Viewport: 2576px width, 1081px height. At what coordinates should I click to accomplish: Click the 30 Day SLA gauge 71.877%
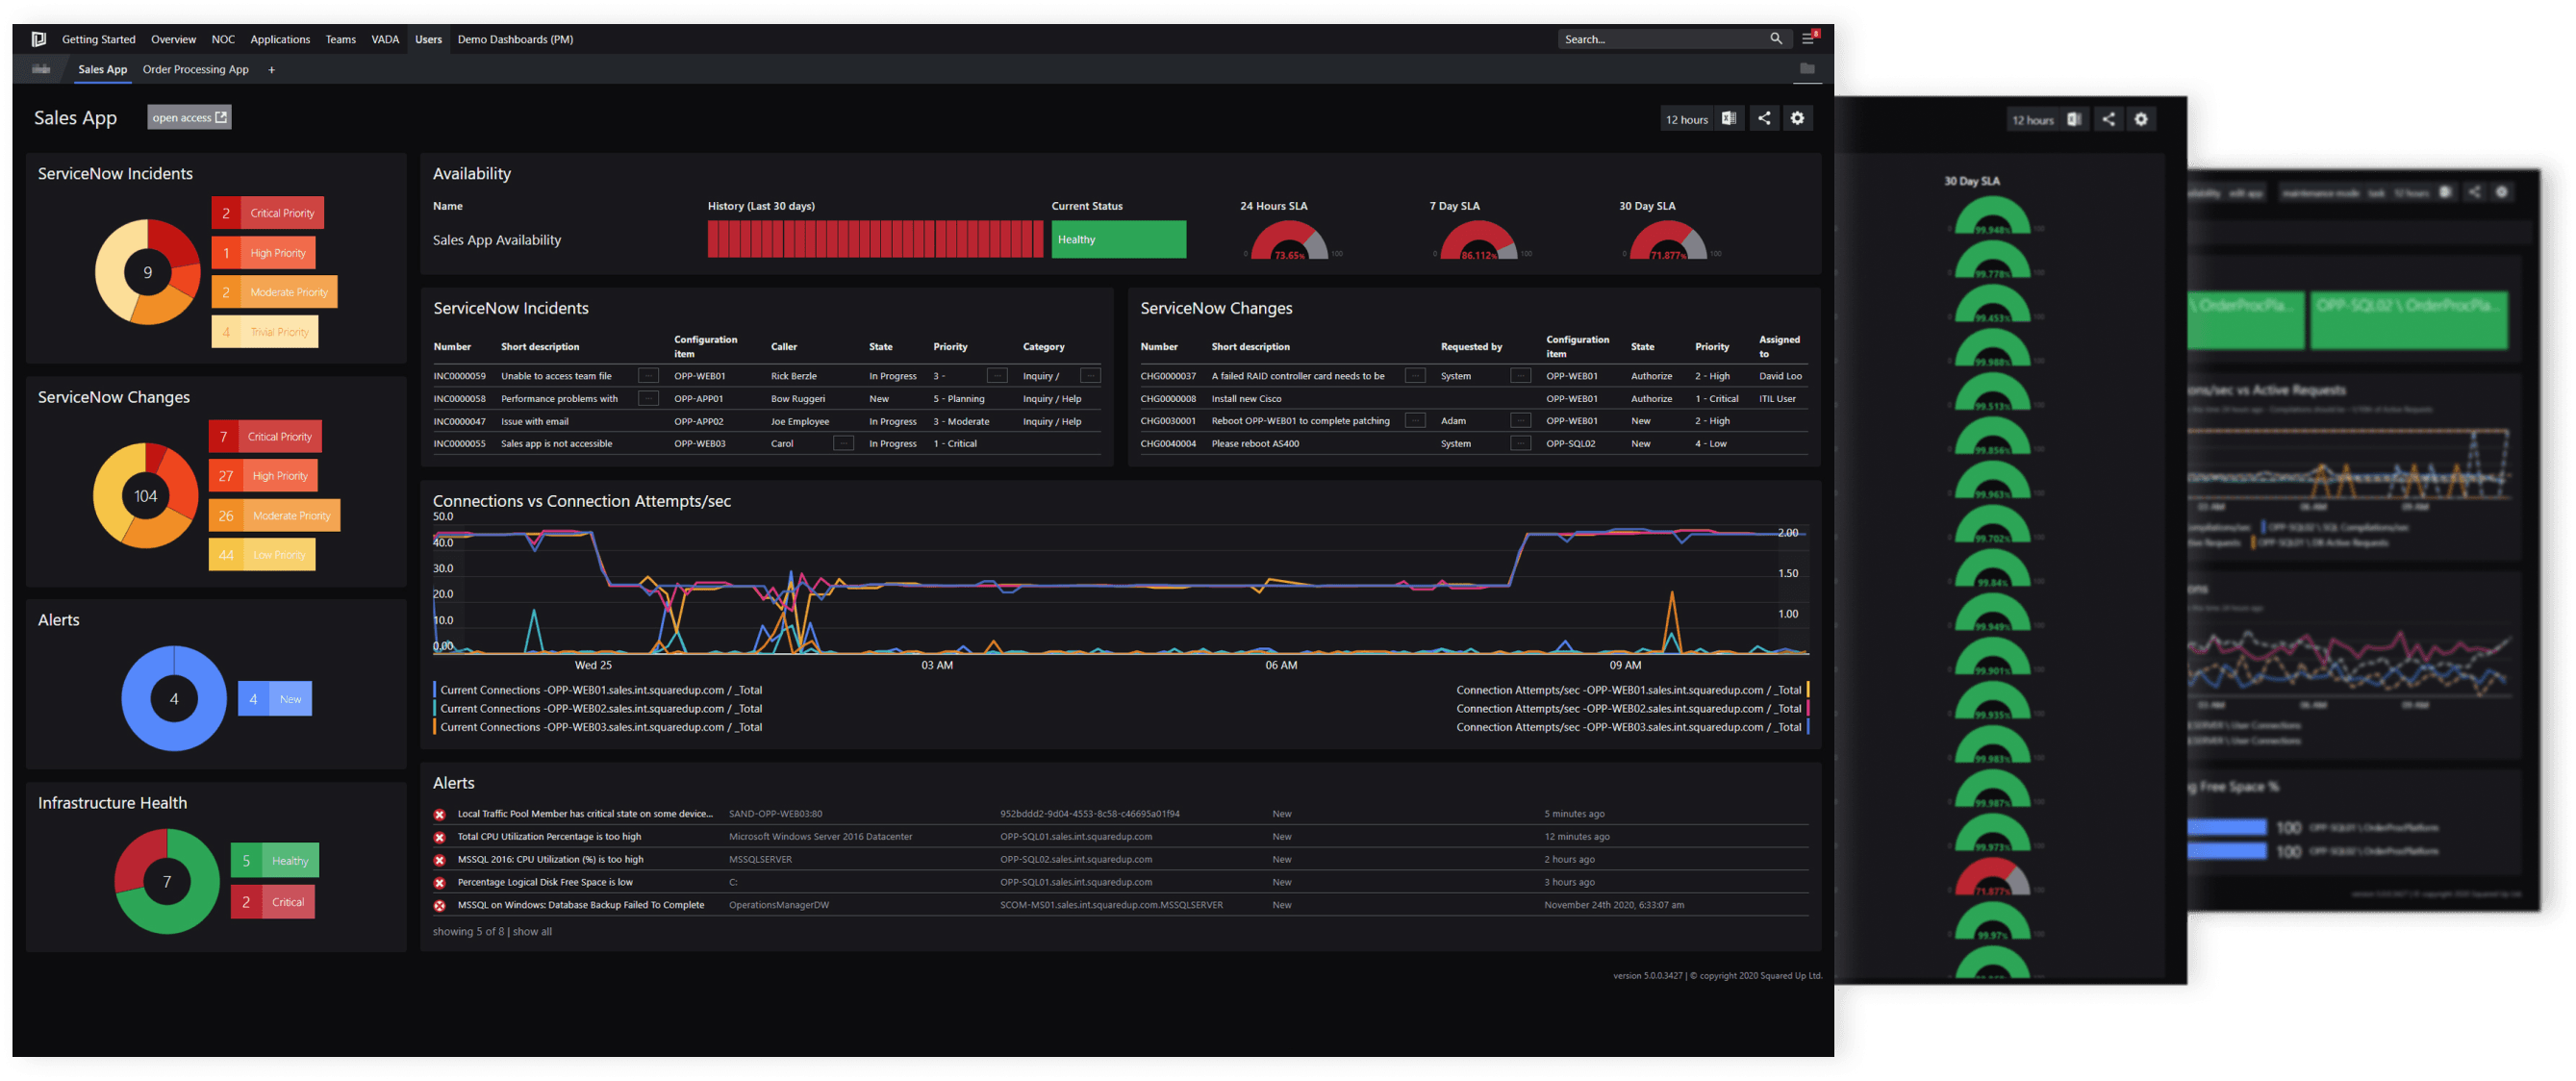1667,240
